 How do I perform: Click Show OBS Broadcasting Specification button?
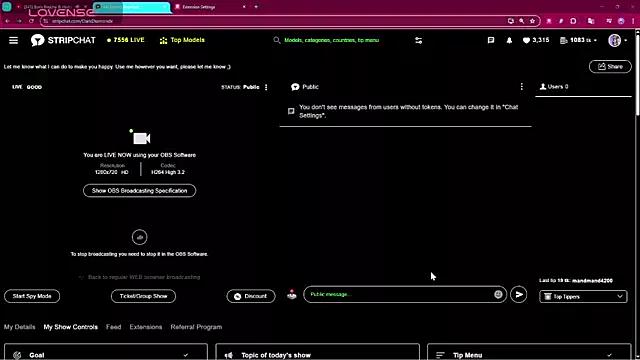(x=140, y=191)
